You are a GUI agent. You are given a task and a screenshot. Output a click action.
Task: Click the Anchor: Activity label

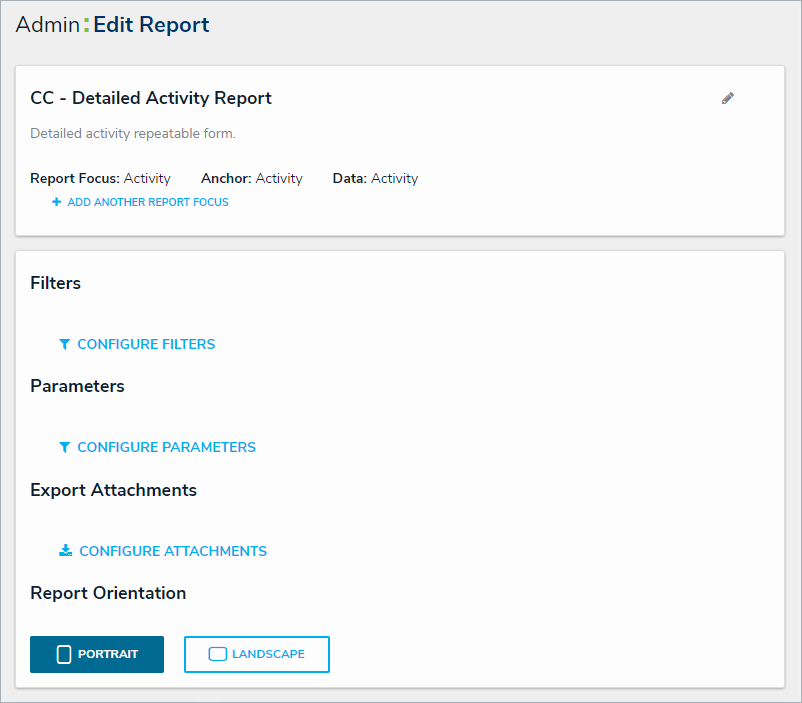251,178
